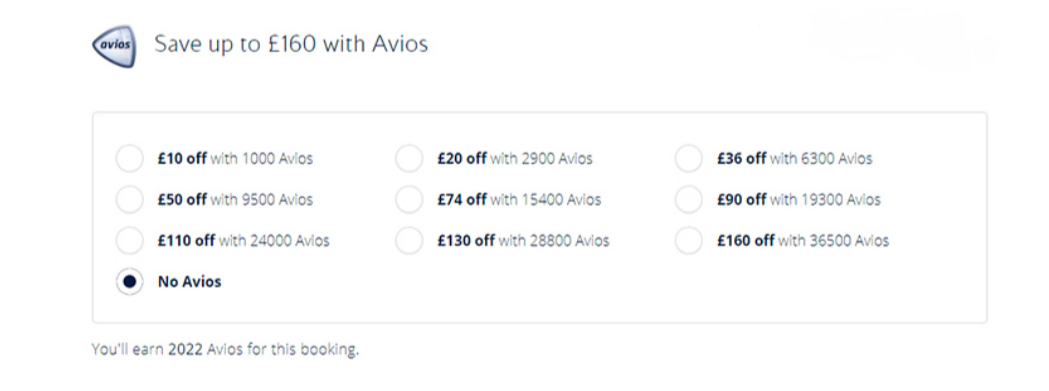This screenshot has height=391, width=1049.
Task: Click the 'Save up to £160 with Avios' heading
Action: [x=291, y=44]
